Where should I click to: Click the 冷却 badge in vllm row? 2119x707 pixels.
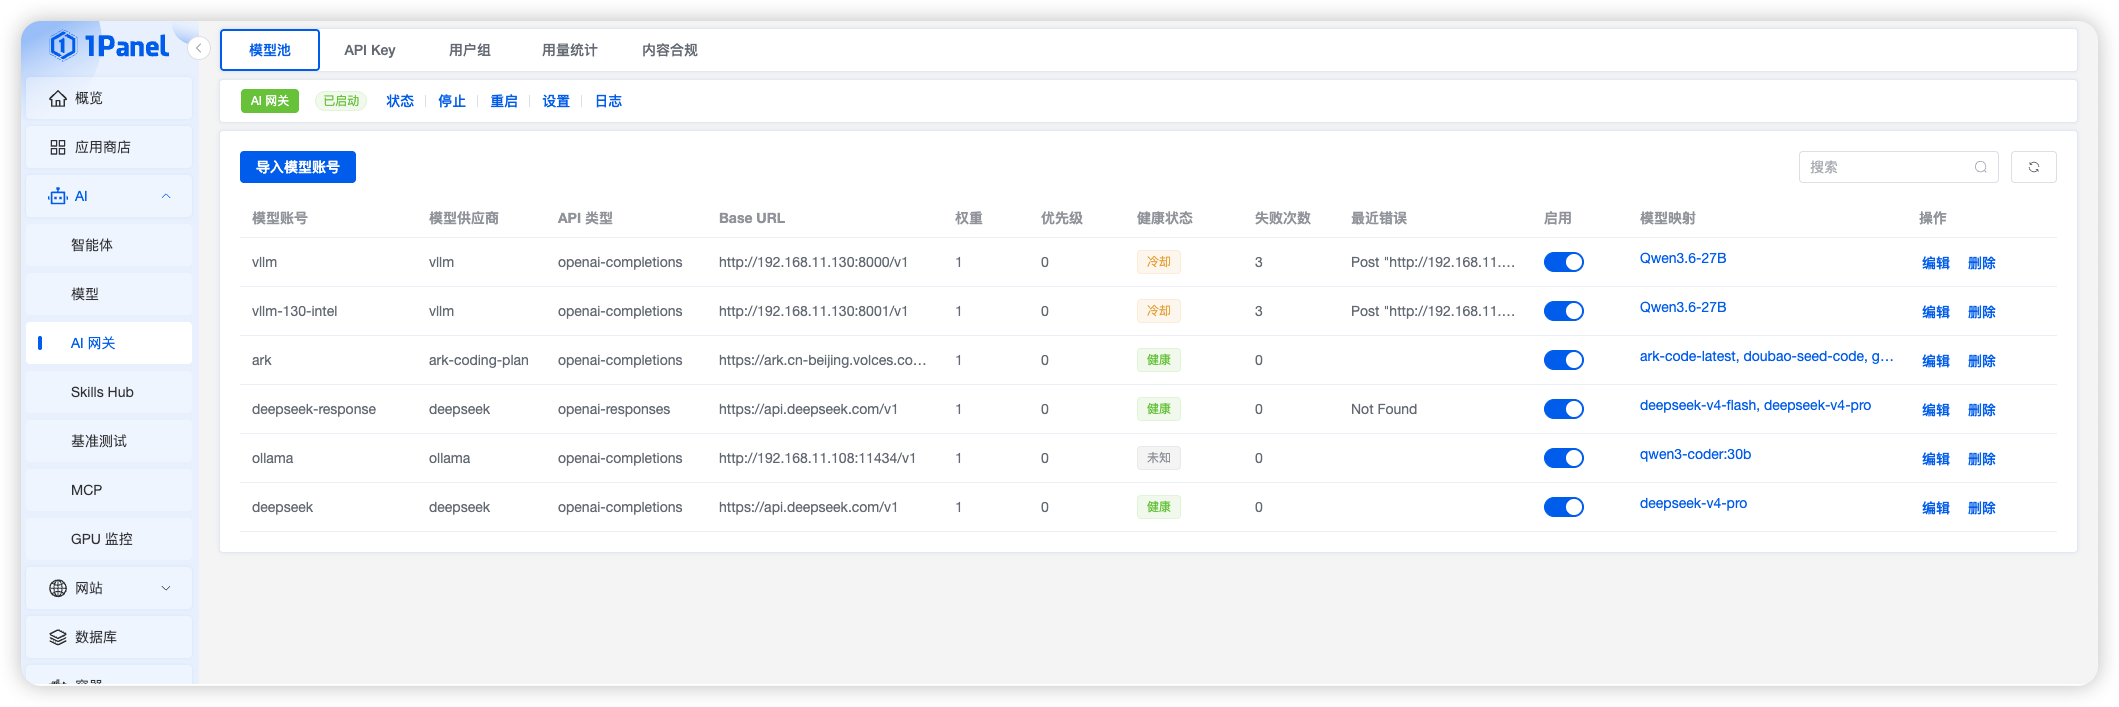[1159, 262]
